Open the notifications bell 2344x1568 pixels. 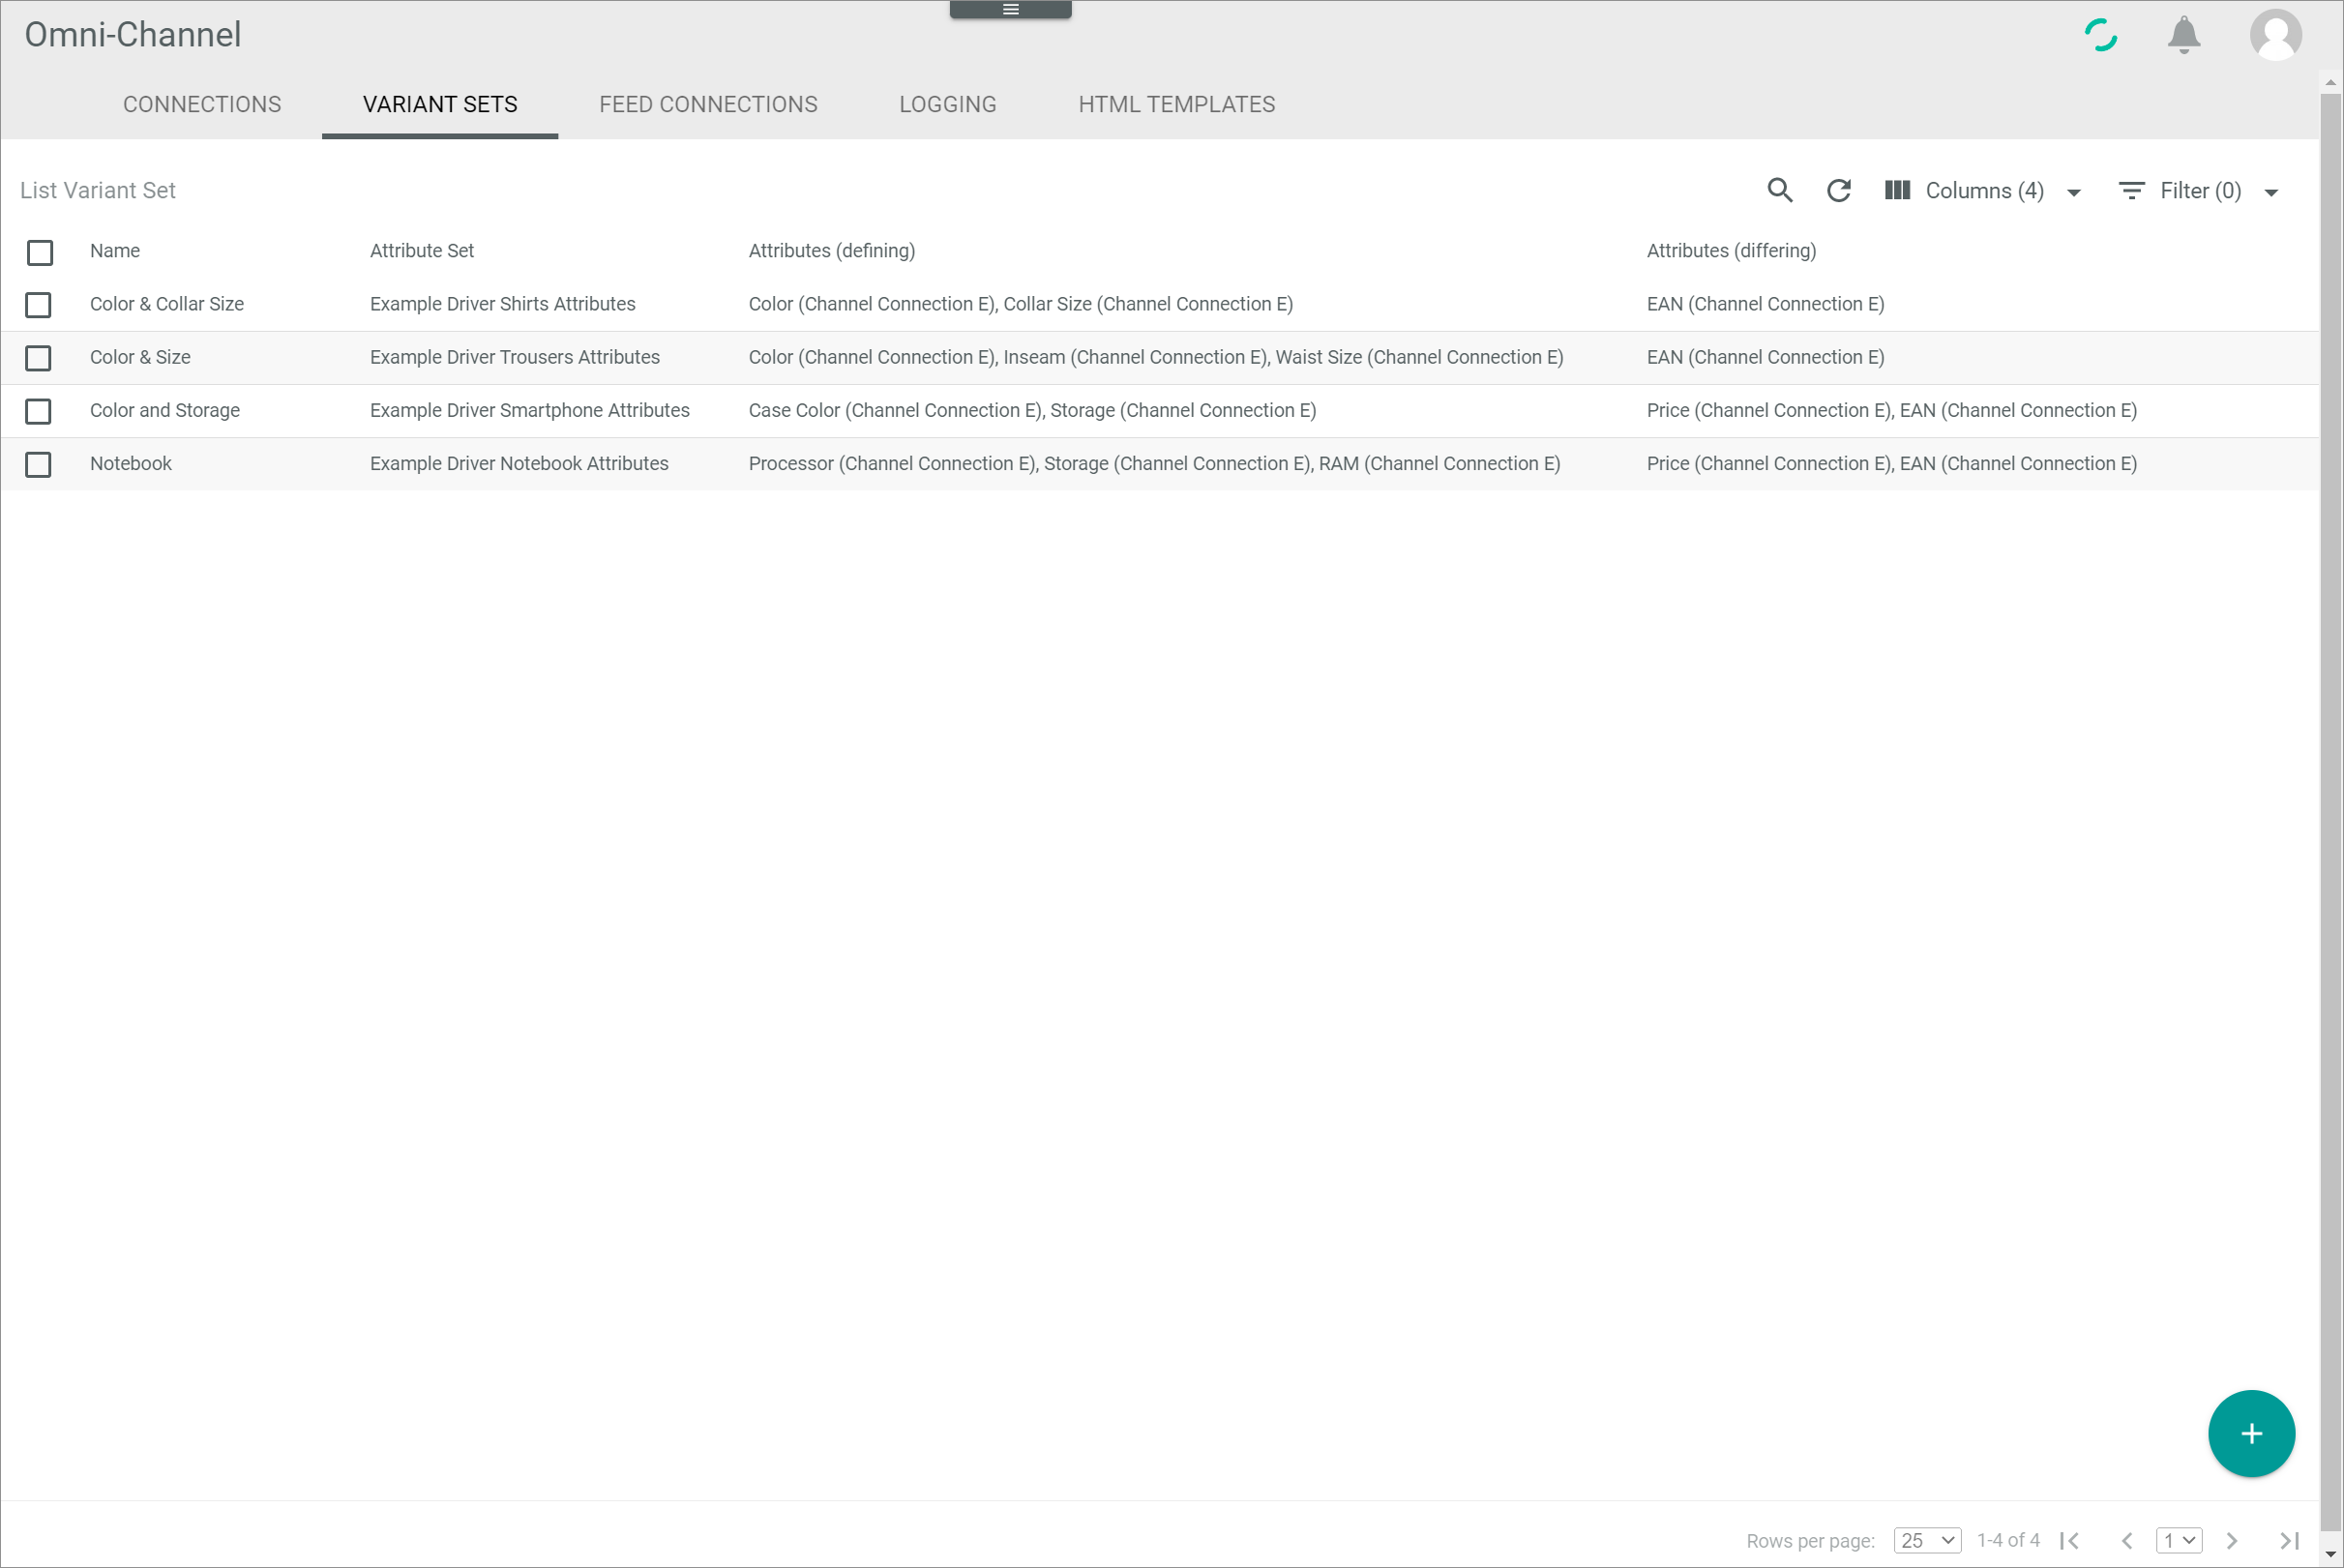coord(2183,35)
